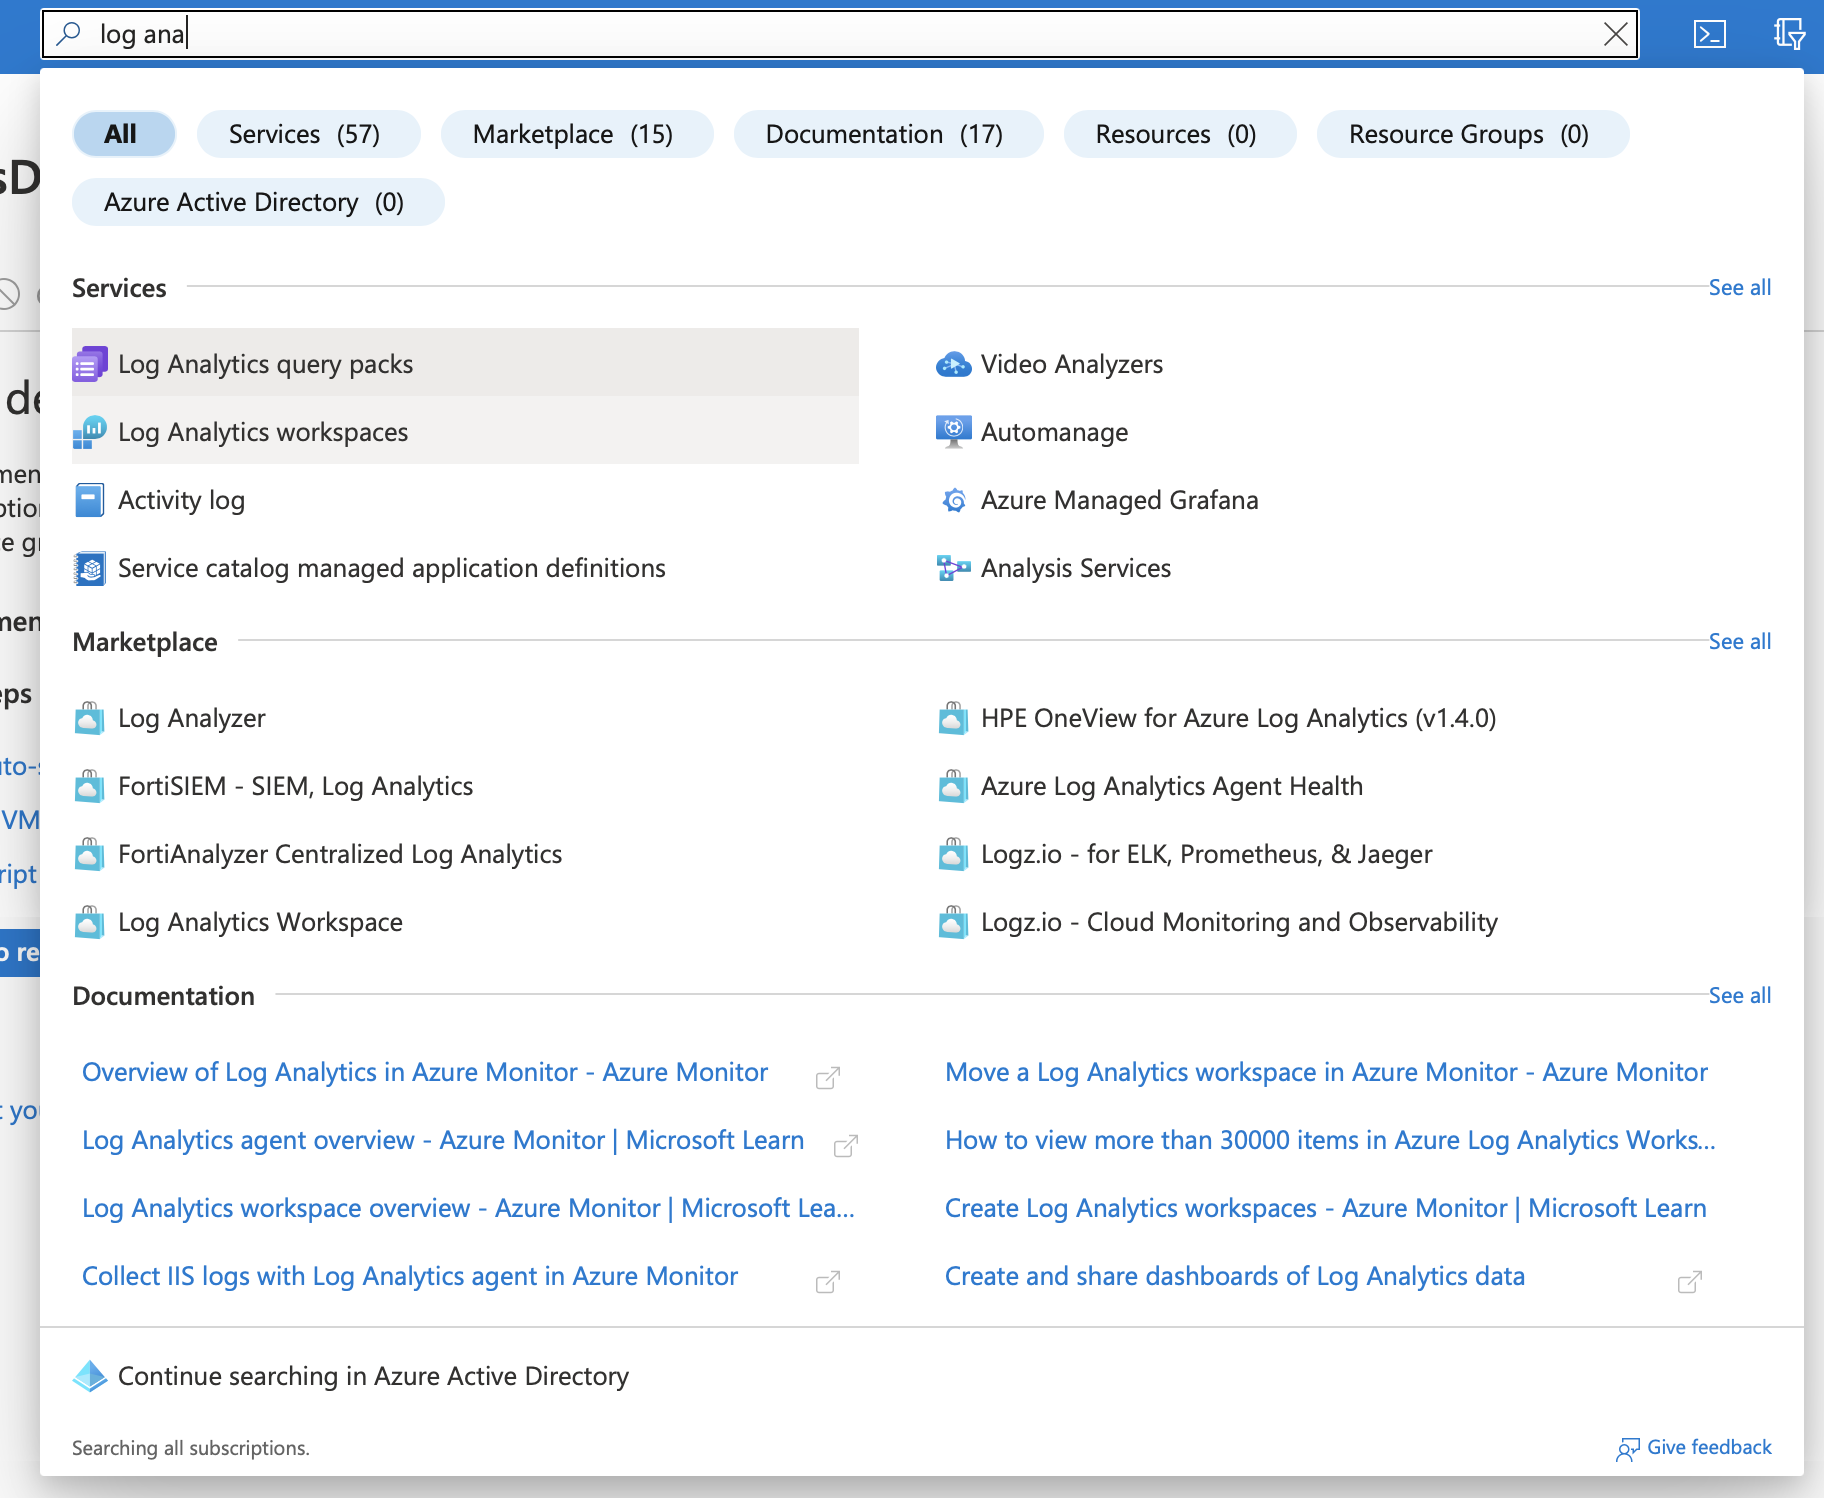Screen dimensions: 1824x1498
Task: Click the Log Analyzer marketplace bag icon
Action: [89, 718]
